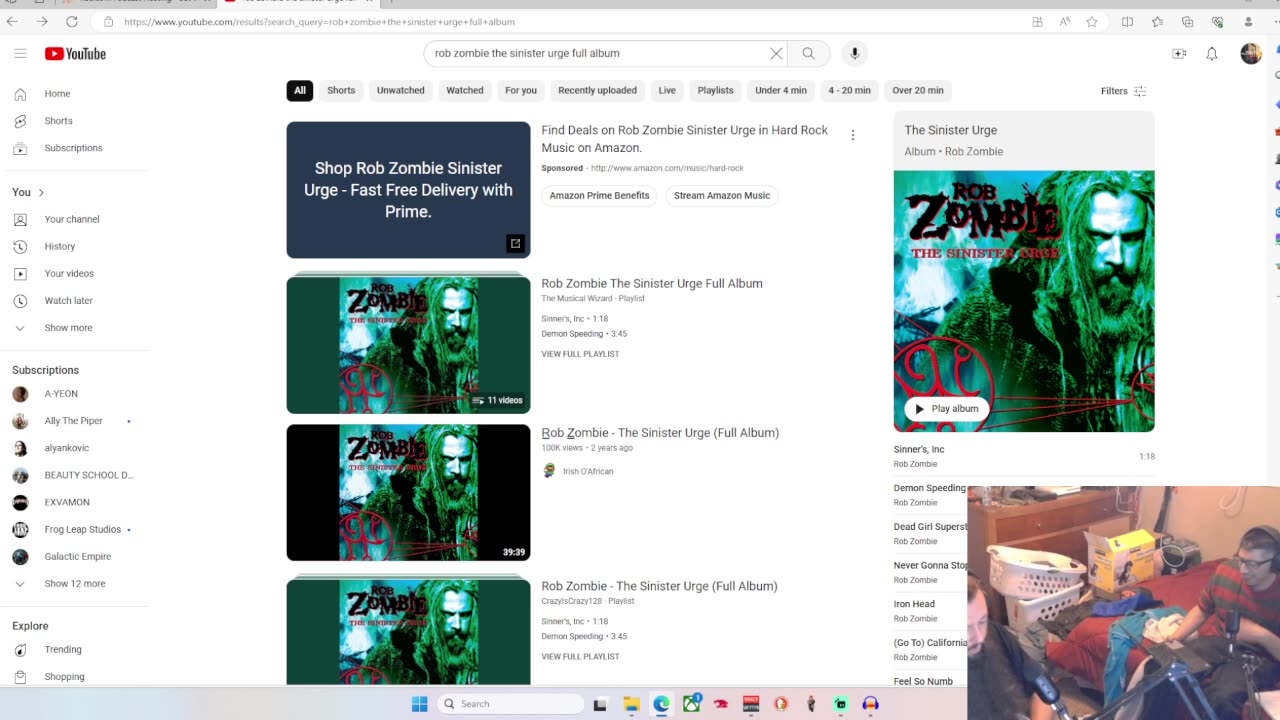1280x720 pixels.
Task: Start voice search with the microphone
Action: point(854,53)
